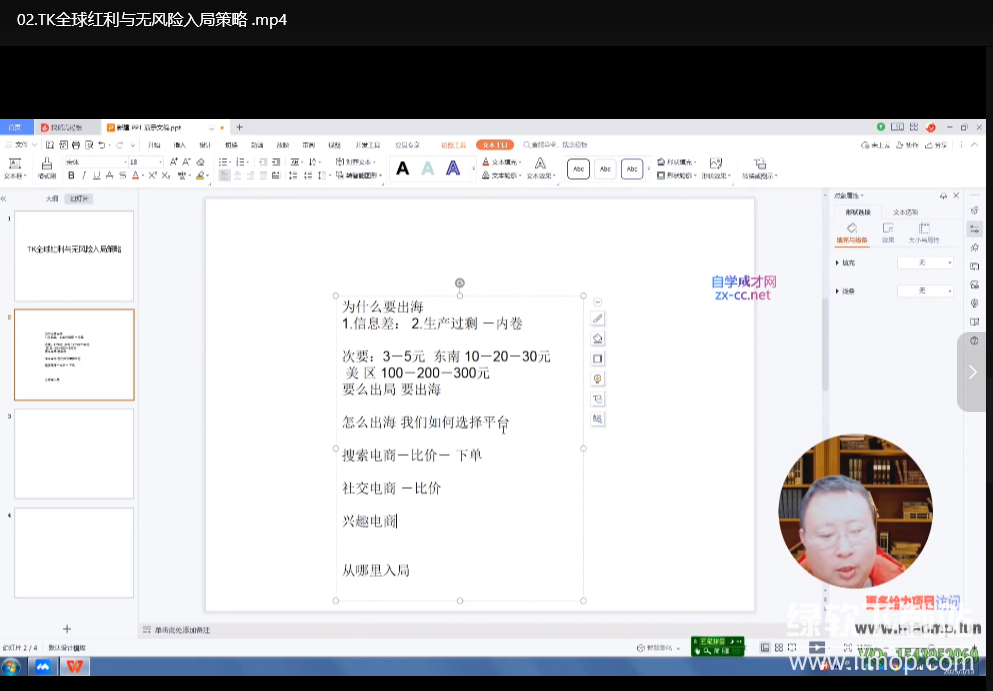Click the undo arrow in quick toolbar
993x691 pixels.
101,145
